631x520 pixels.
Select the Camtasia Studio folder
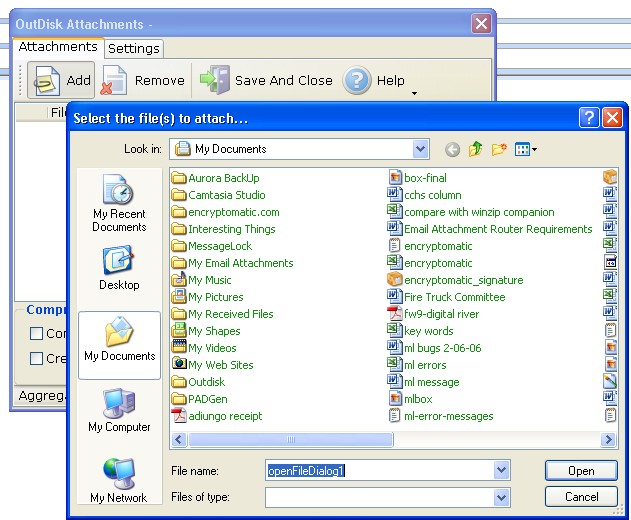219,195
